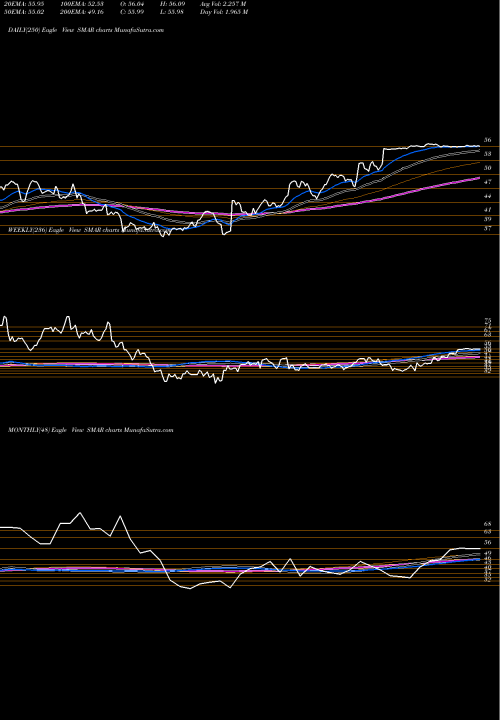The width and height of the screenshot is (500, 720).
Task: Select the low price 'L:' value
Action: [176, 12]
